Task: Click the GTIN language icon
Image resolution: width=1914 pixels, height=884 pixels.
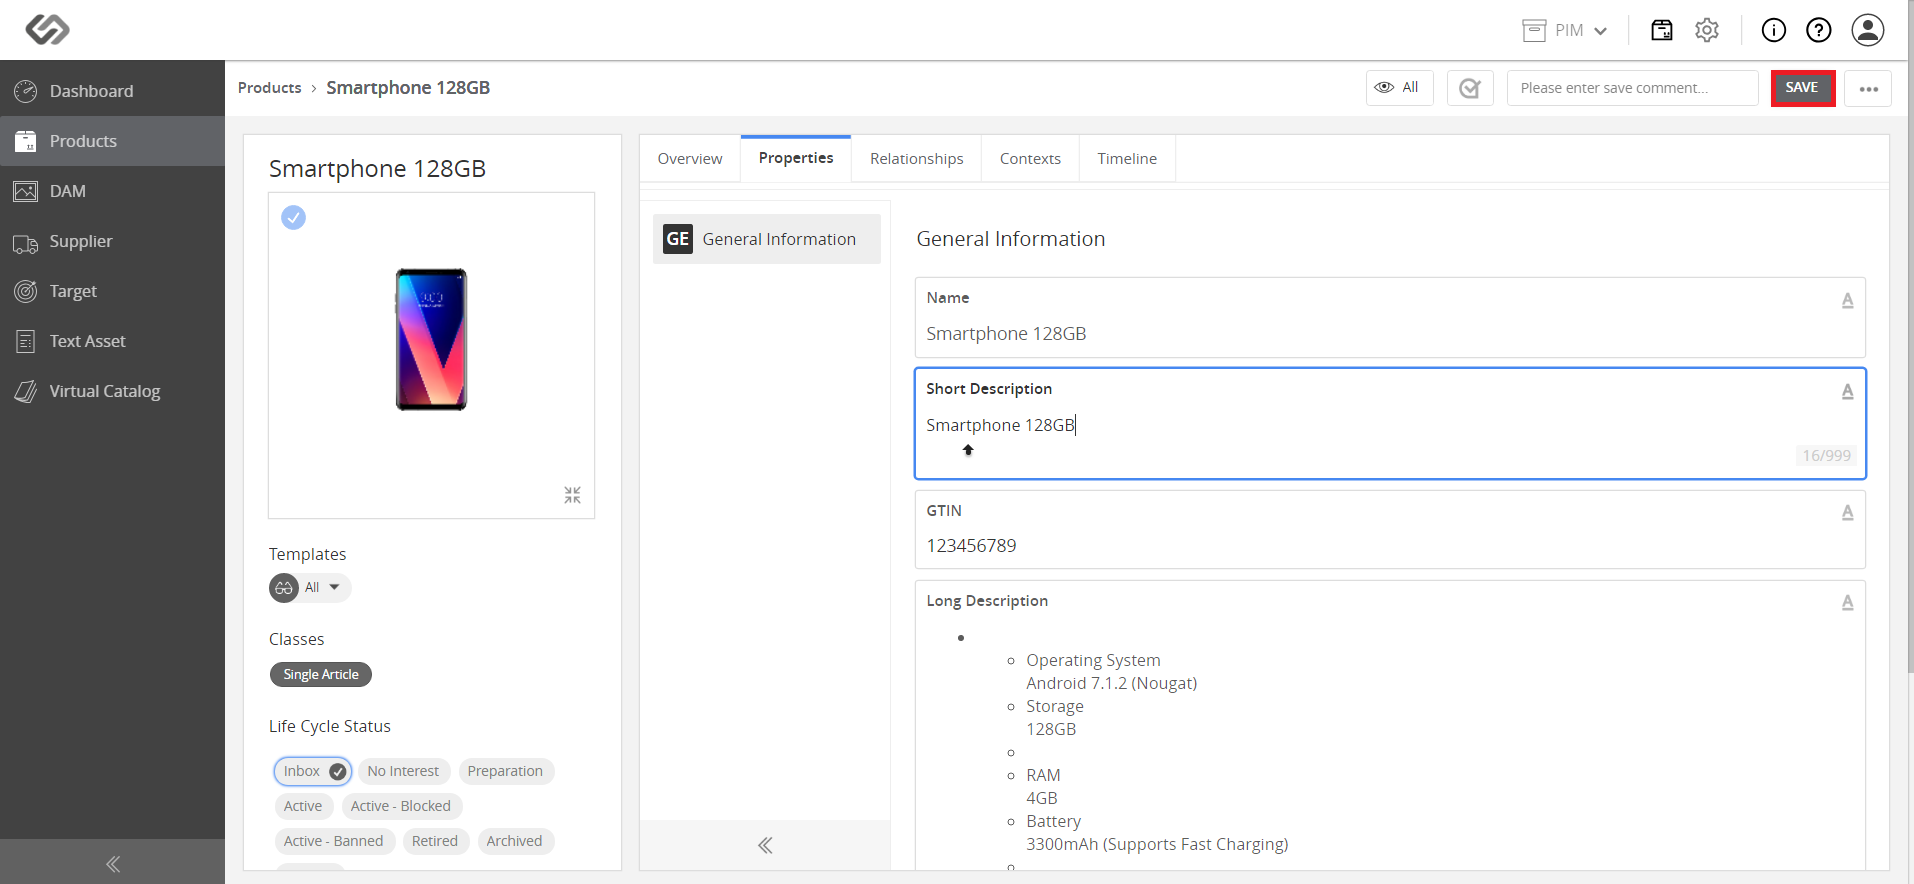Action: click(1847, 512)
